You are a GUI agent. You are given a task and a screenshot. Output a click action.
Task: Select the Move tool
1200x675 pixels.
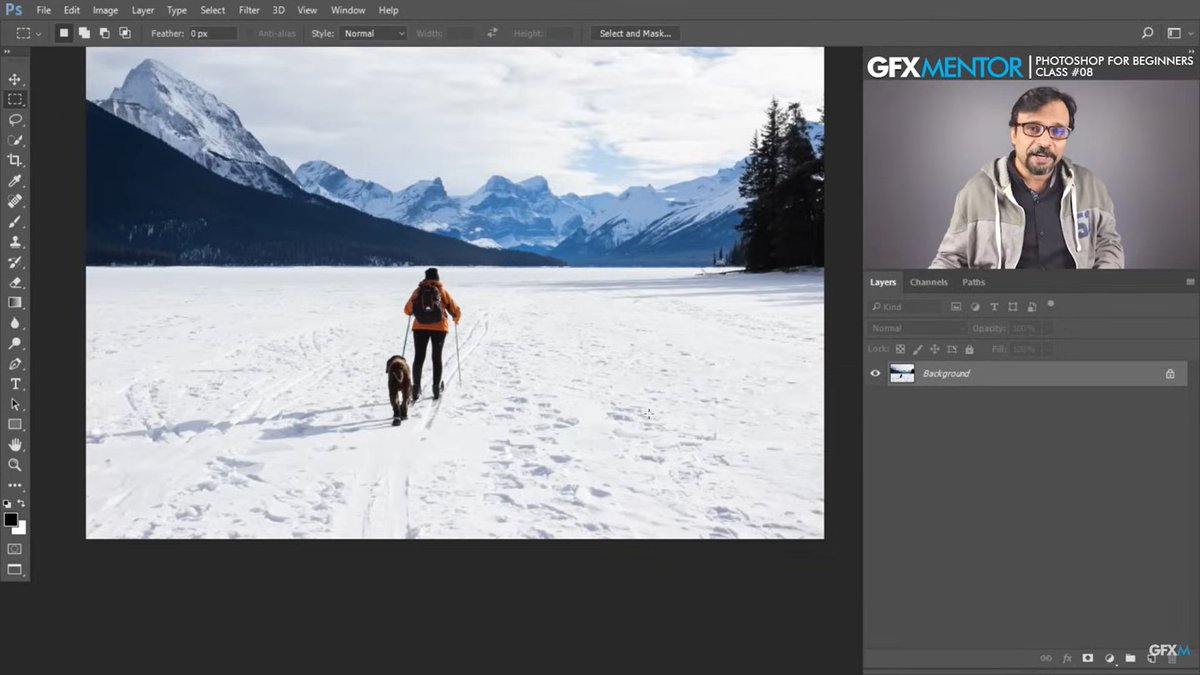coord(15,79)
